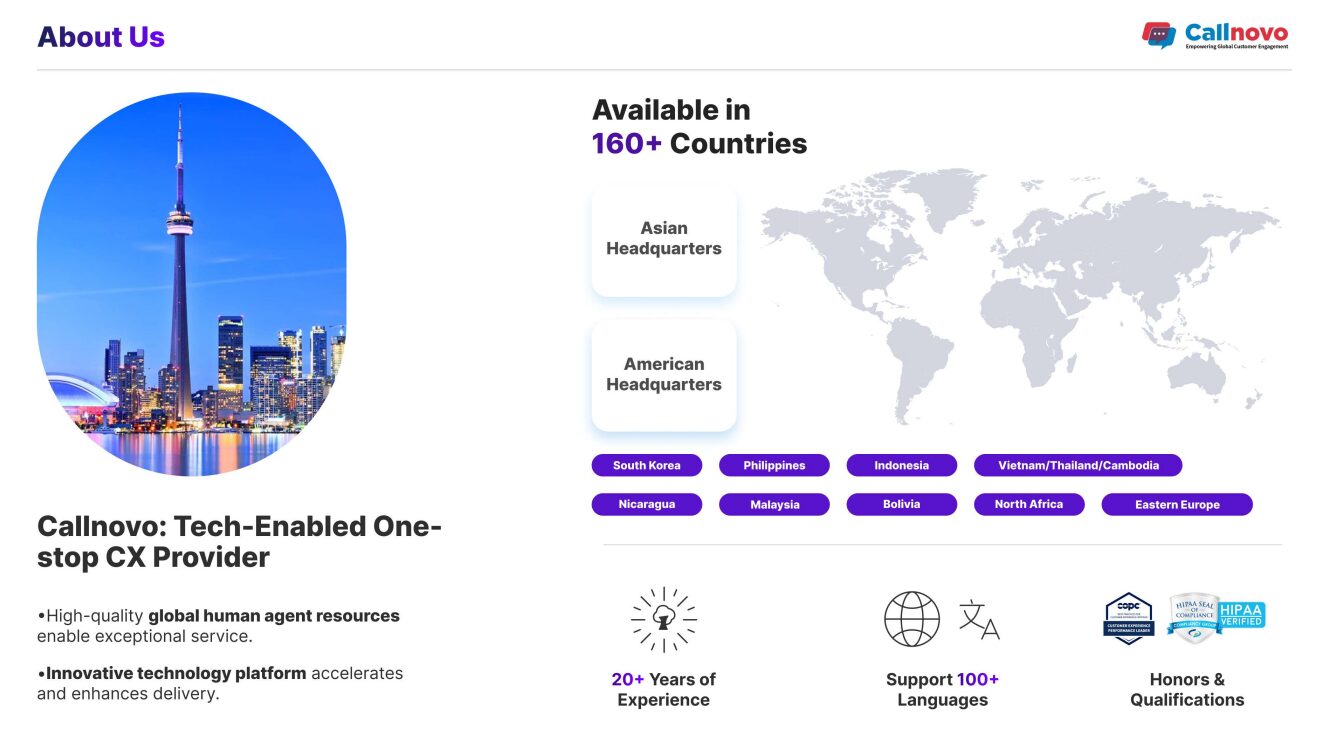Click the Honors & Qualifications label
This screenshot has width=1327, height=741.
(1187, 690)
